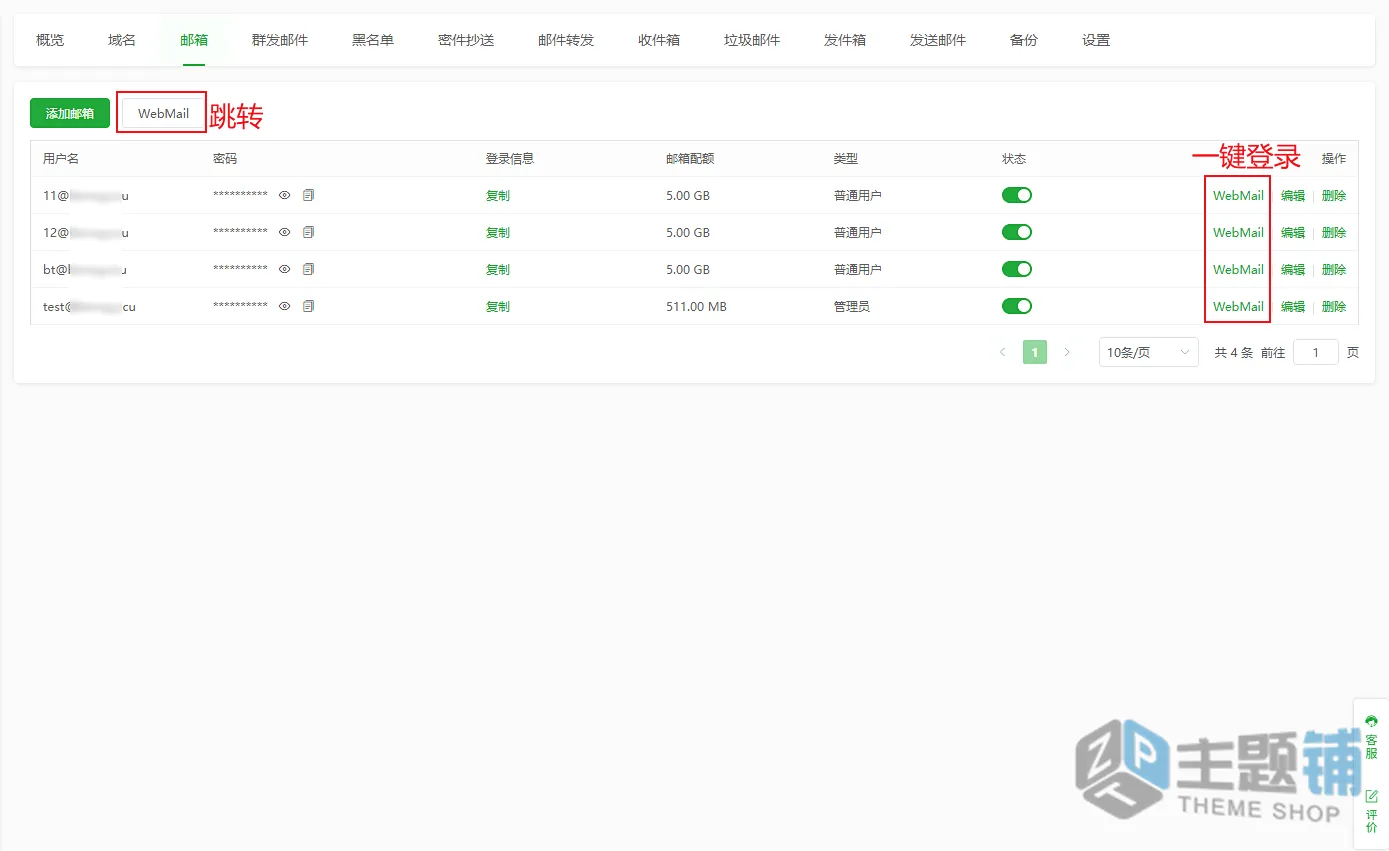This screenshot has height=851, width=1389.
Task: Open the 邮件转发 tab
Action: coord(566,41)
